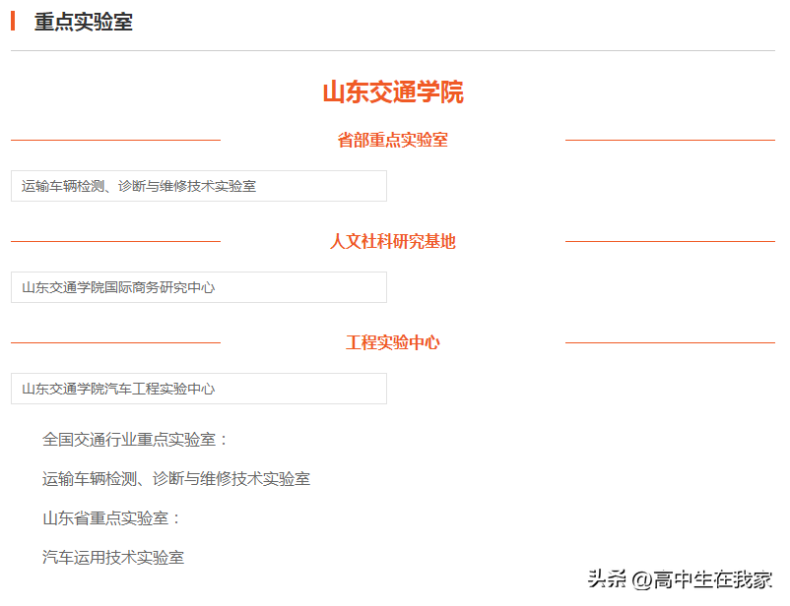
Task: Select the 省部重点实验室 section header
Action: point(393,140)
